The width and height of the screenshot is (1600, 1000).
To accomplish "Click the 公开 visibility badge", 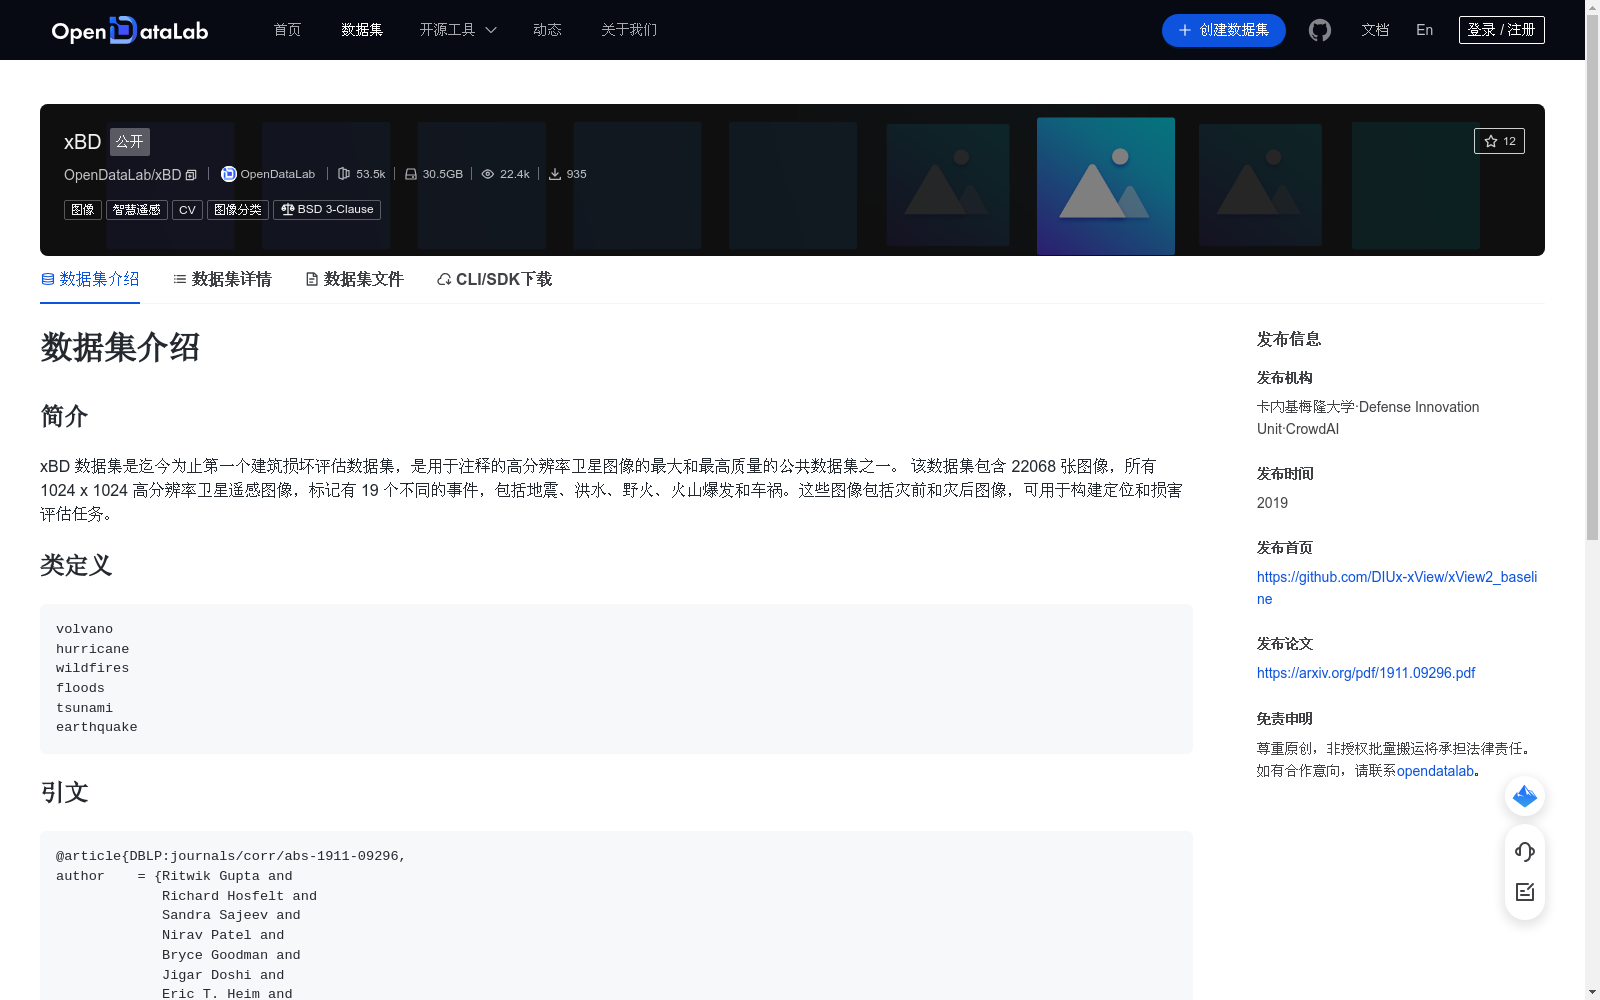I will 130,142.
